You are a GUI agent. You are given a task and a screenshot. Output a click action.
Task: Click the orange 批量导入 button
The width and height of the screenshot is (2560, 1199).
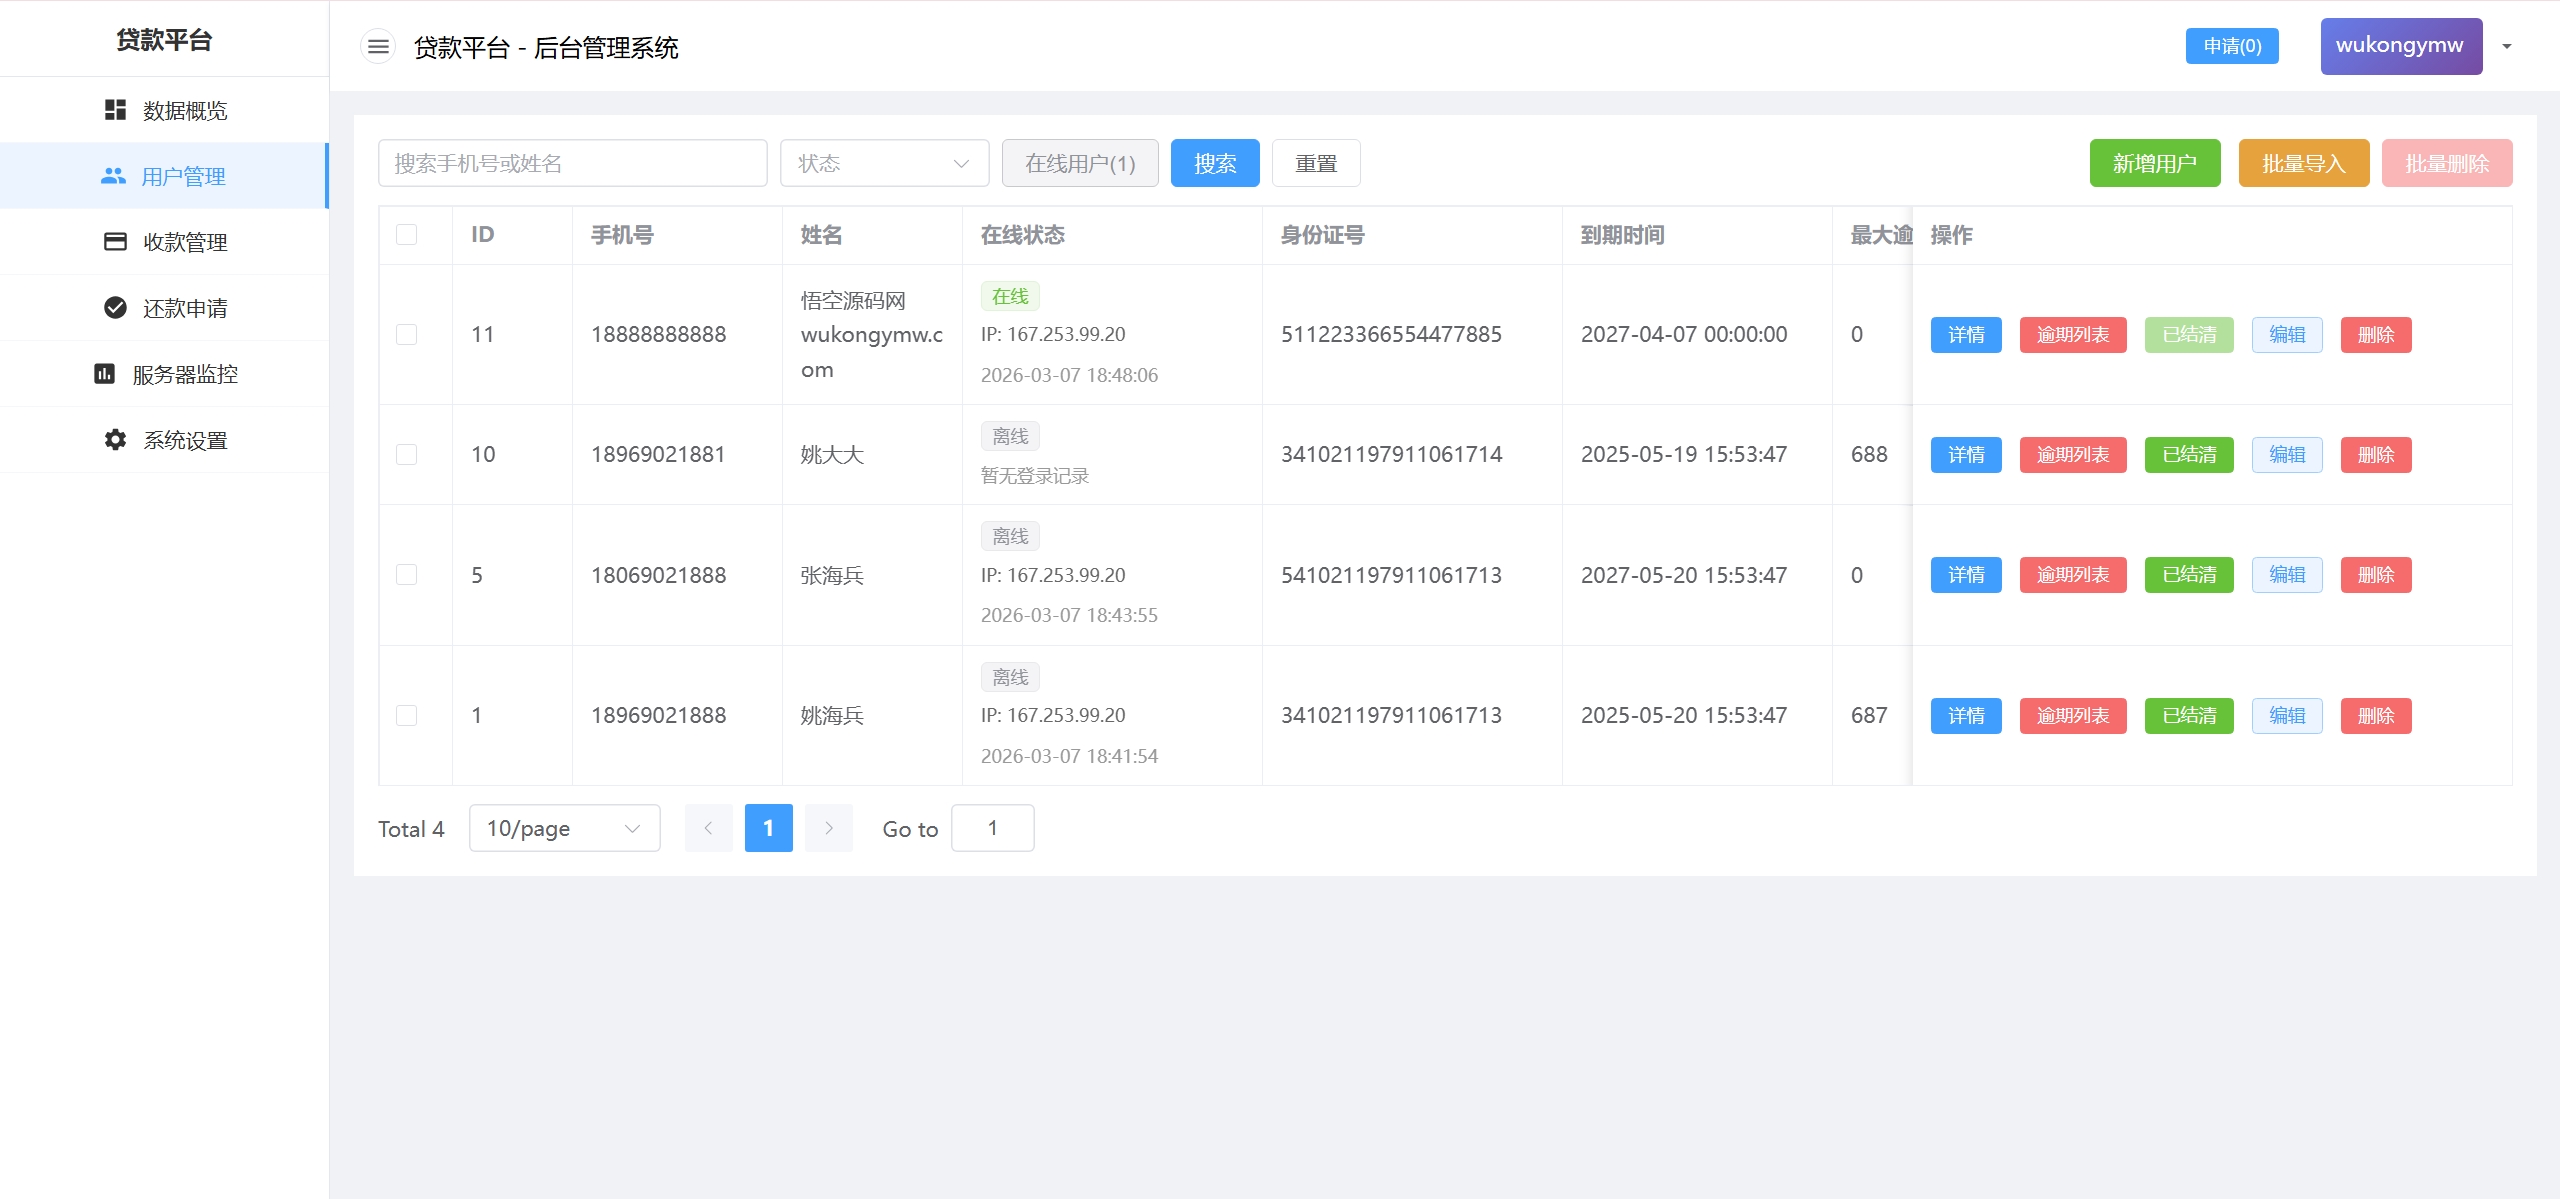pos(2303,163)
